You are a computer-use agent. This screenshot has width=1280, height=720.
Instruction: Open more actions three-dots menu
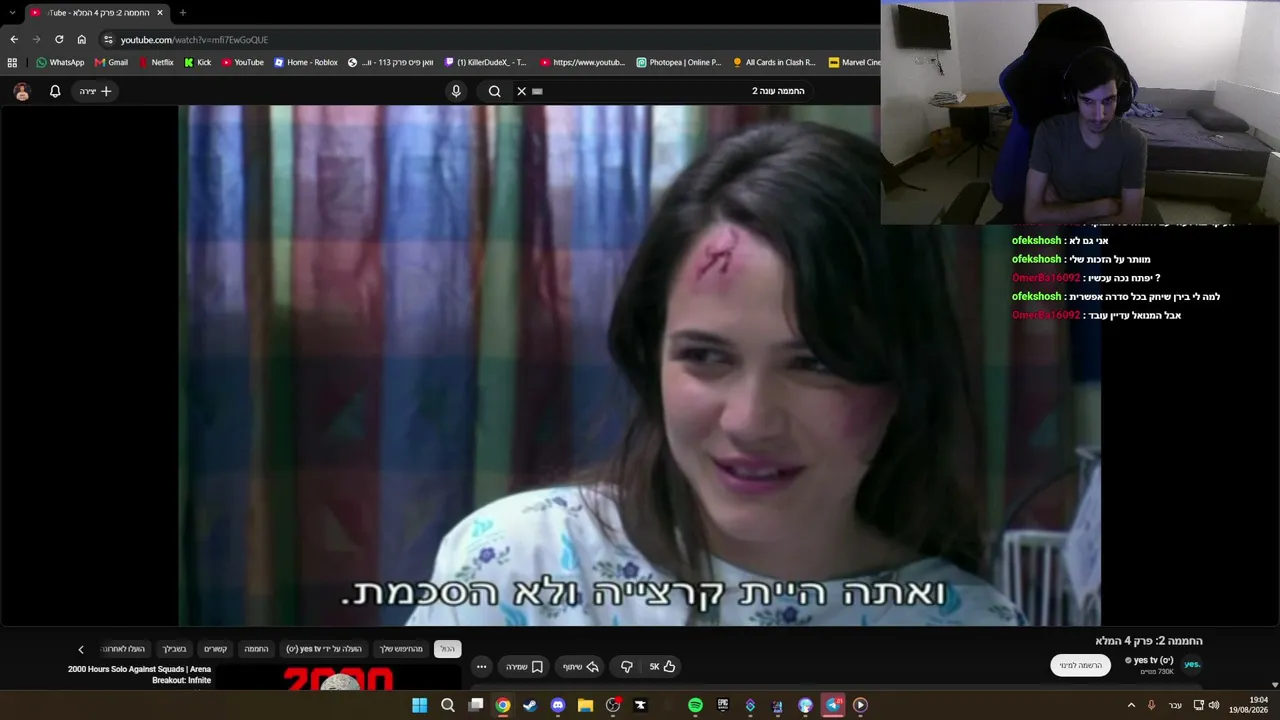481,667
